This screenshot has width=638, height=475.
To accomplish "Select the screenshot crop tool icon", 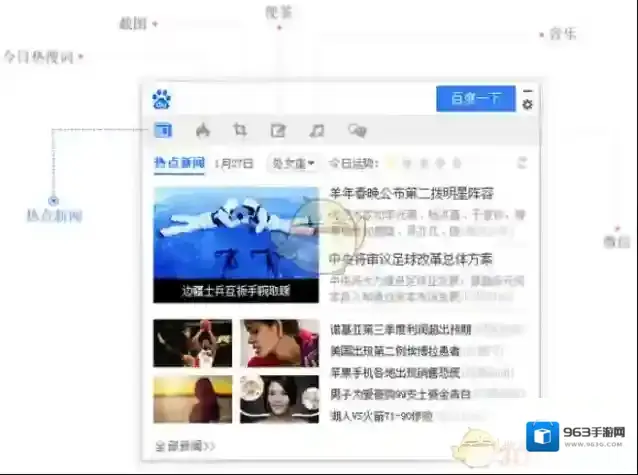I will (x=240, y=130).
